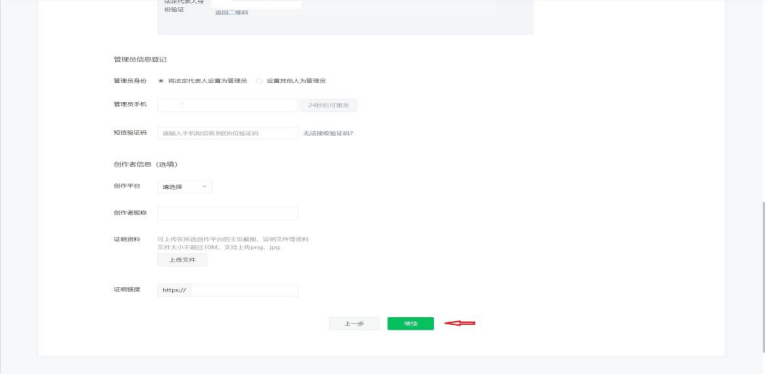Image resolution: width=766 pixels, height=375 pixels.
Task: Focus the SMS verification code input
Action: click(227, 133)
